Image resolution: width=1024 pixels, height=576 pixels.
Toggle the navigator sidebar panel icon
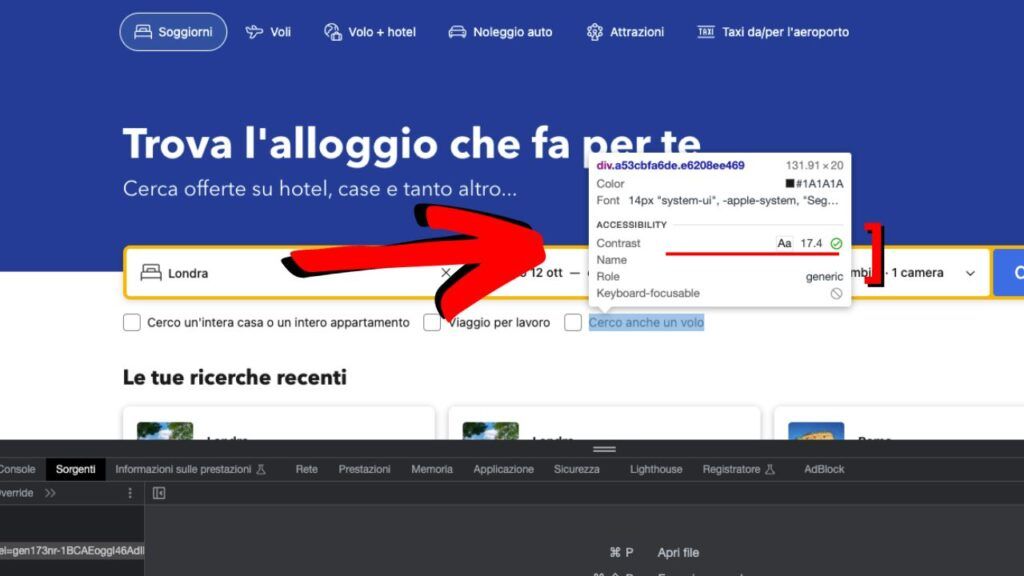pos(159,493)
